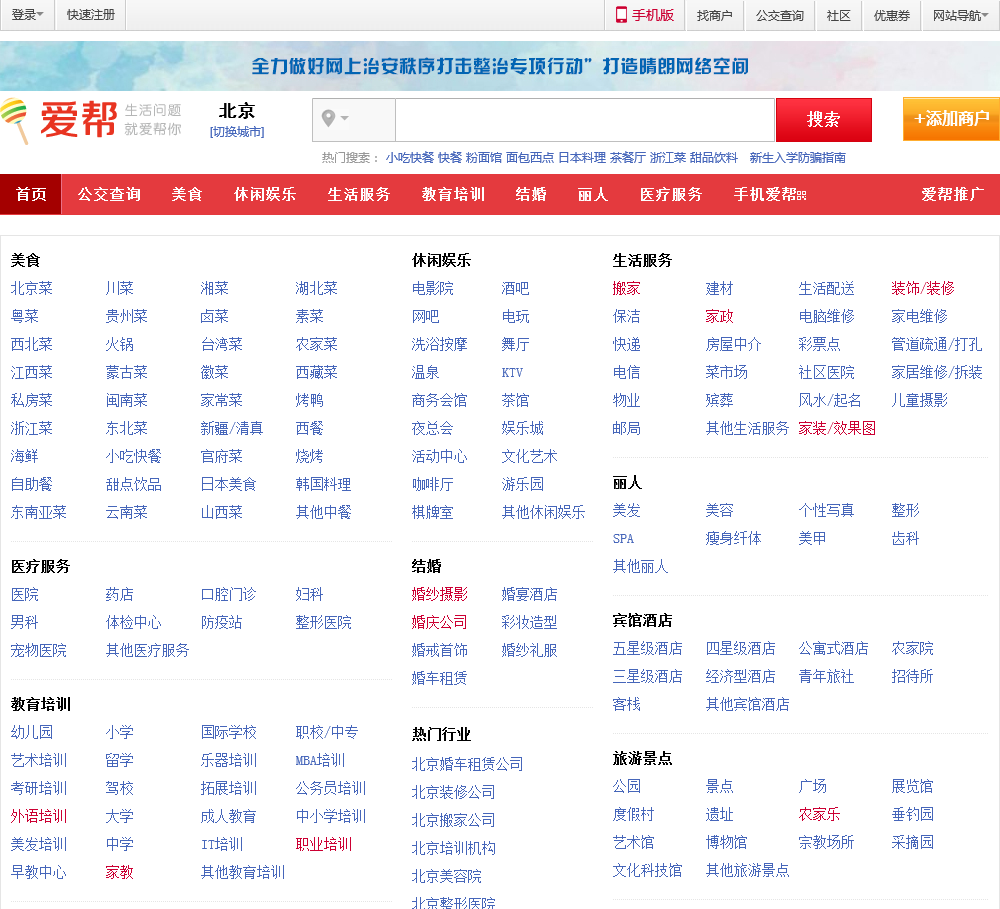
Task: Click 甜点饮品 category link
Action: click(x=133, y=485)
